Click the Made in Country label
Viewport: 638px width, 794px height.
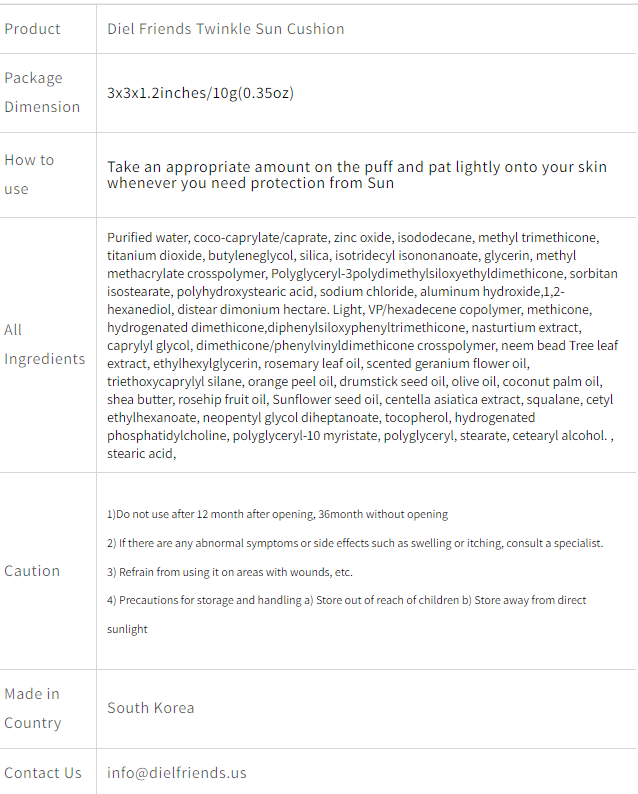point(33,708)
